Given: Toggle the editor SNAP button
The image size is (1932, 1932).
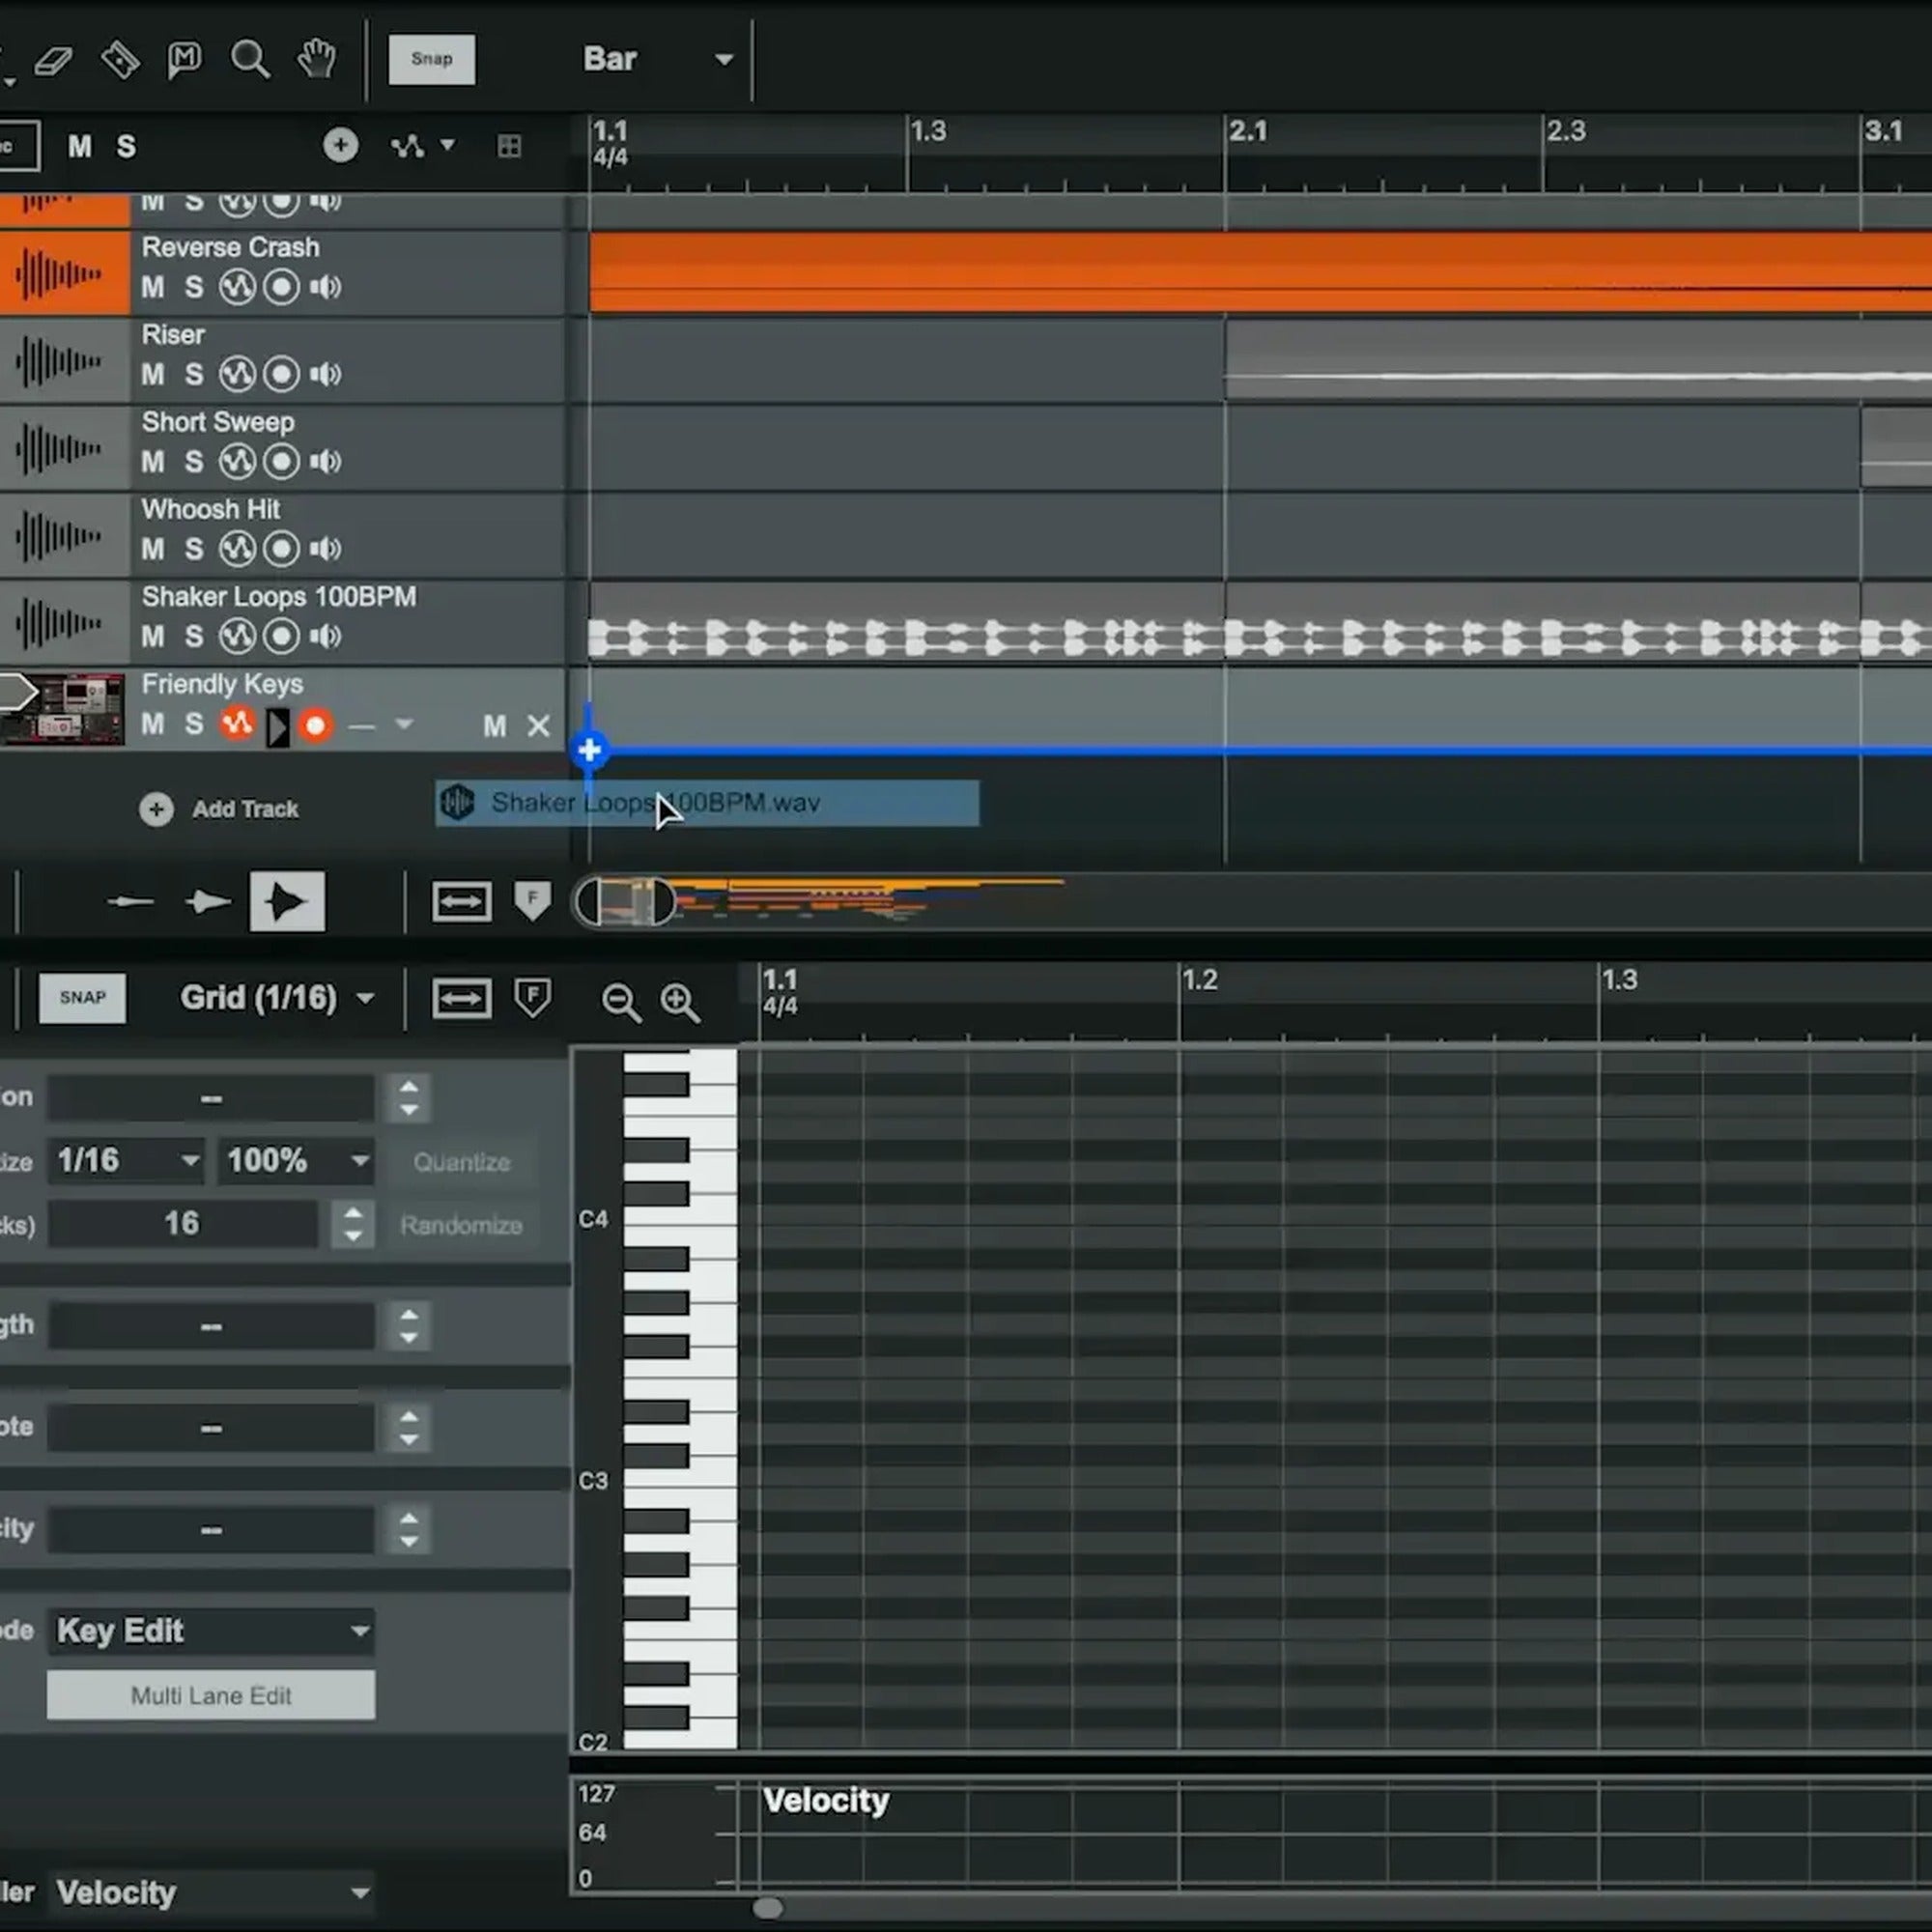Looking at the screenshot, I should [83, 998].
